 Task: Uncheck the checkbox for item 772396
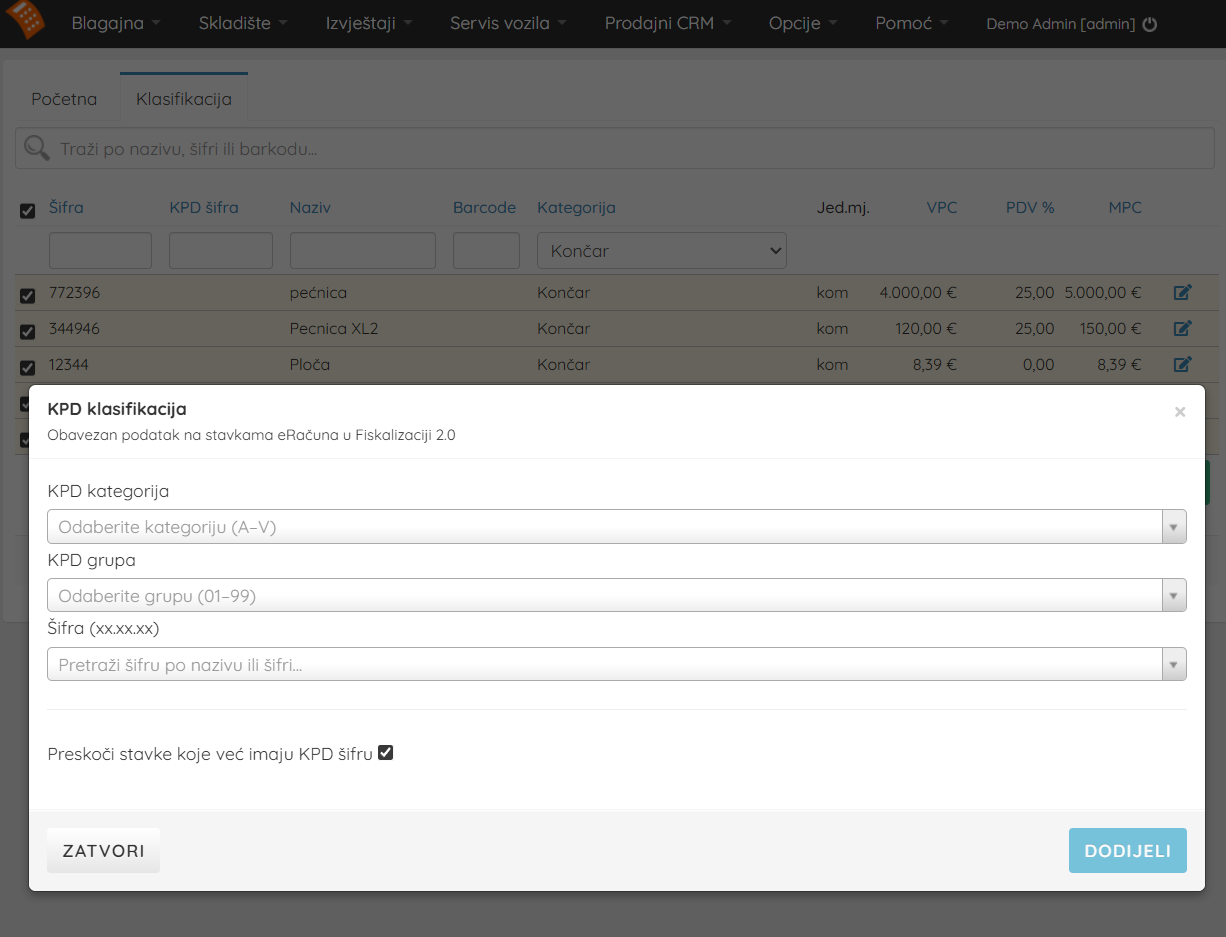point(28,295)
